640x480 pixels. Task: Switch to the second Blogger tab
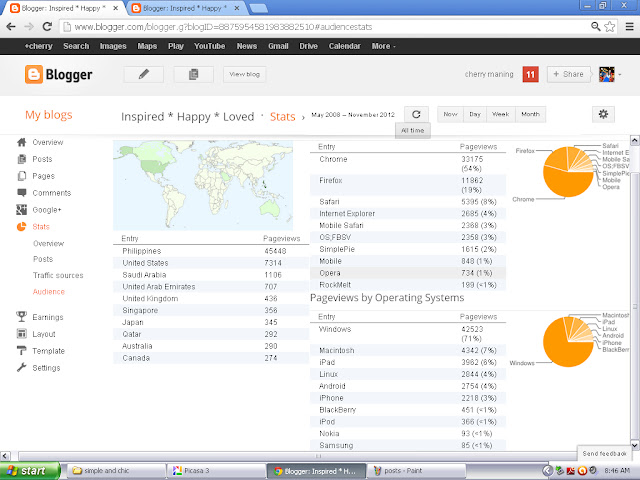pos(184,8)
